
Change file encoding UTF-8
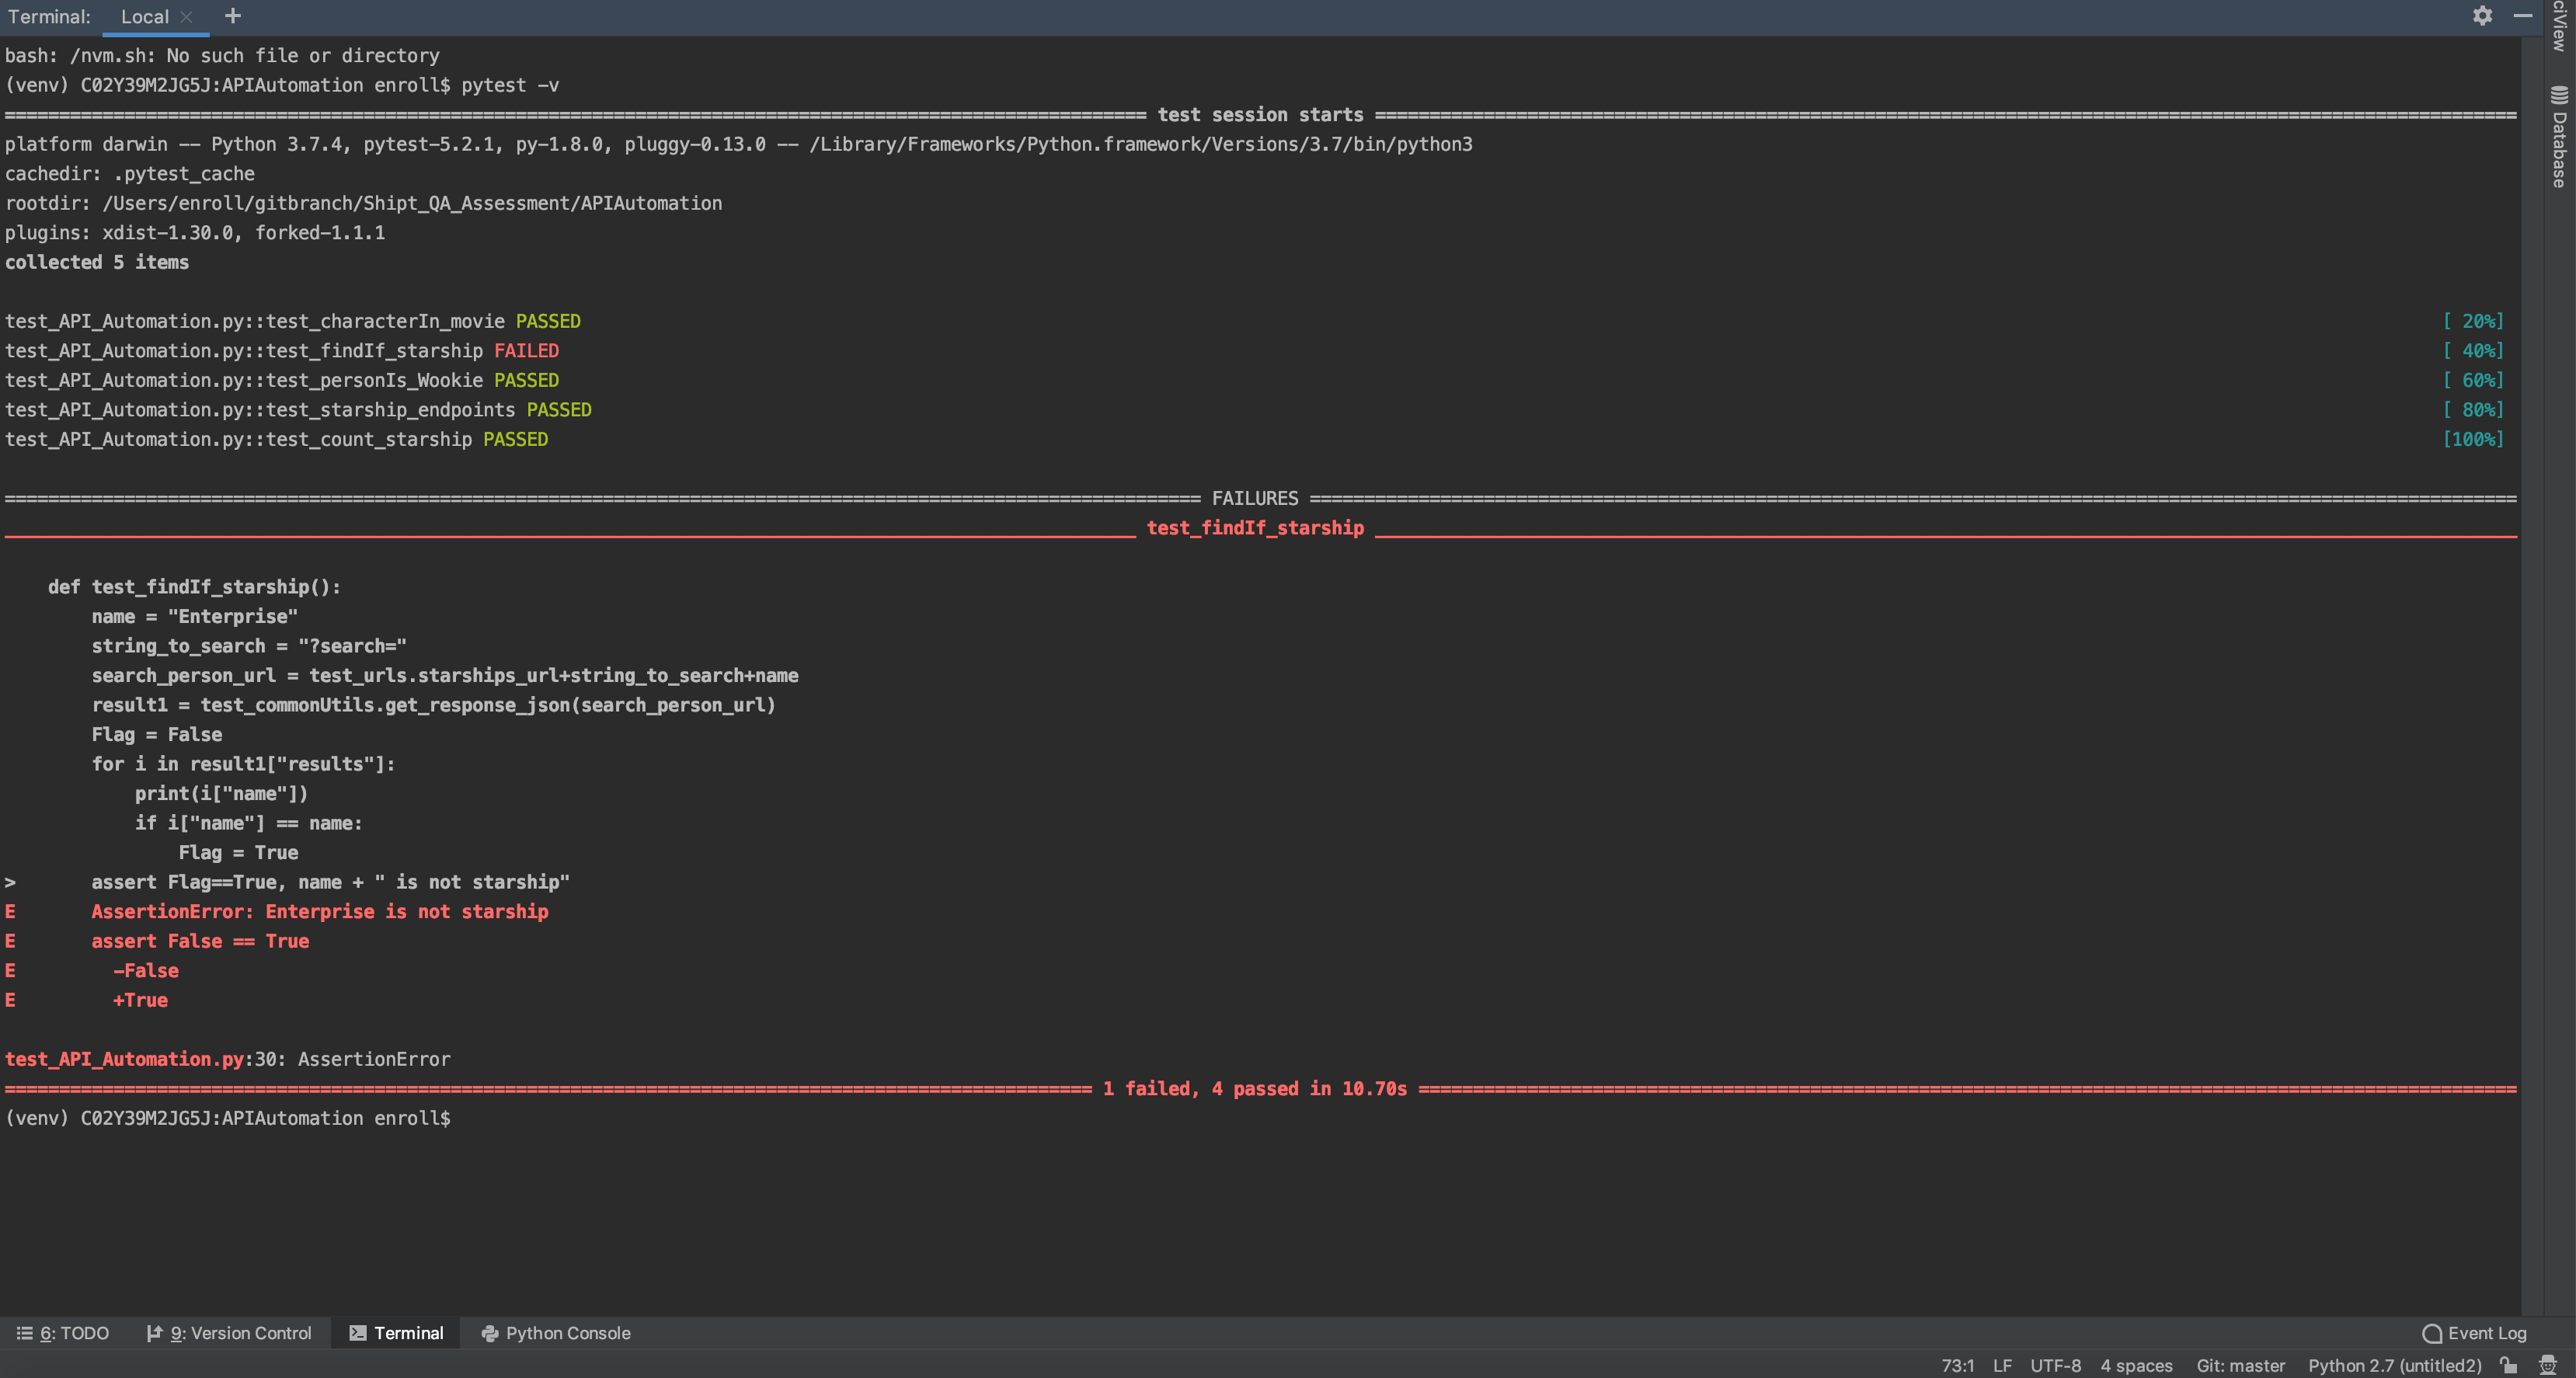click(2055, 1366)
